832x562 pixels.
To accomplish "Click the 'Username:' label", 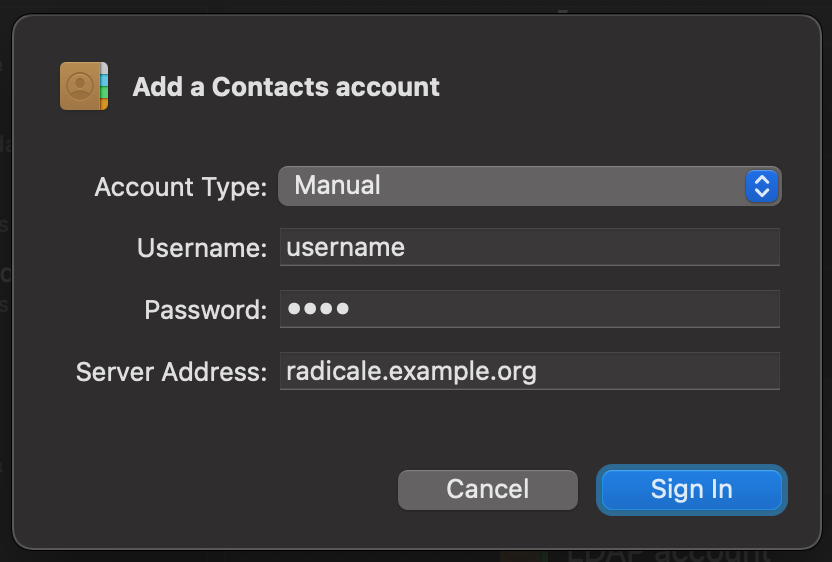I will point(202,248).
